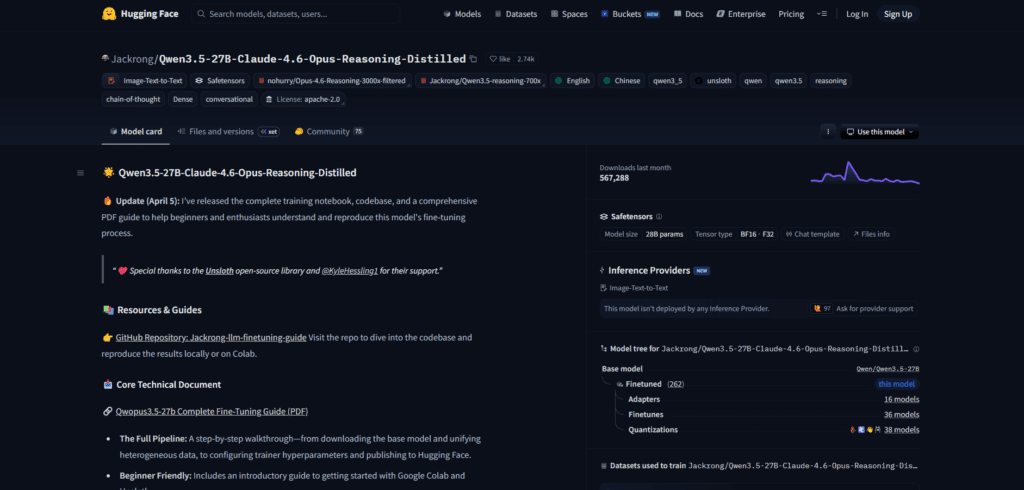Click the search models input field
The image size is (1024, 490).
click(x=296, y=14)
